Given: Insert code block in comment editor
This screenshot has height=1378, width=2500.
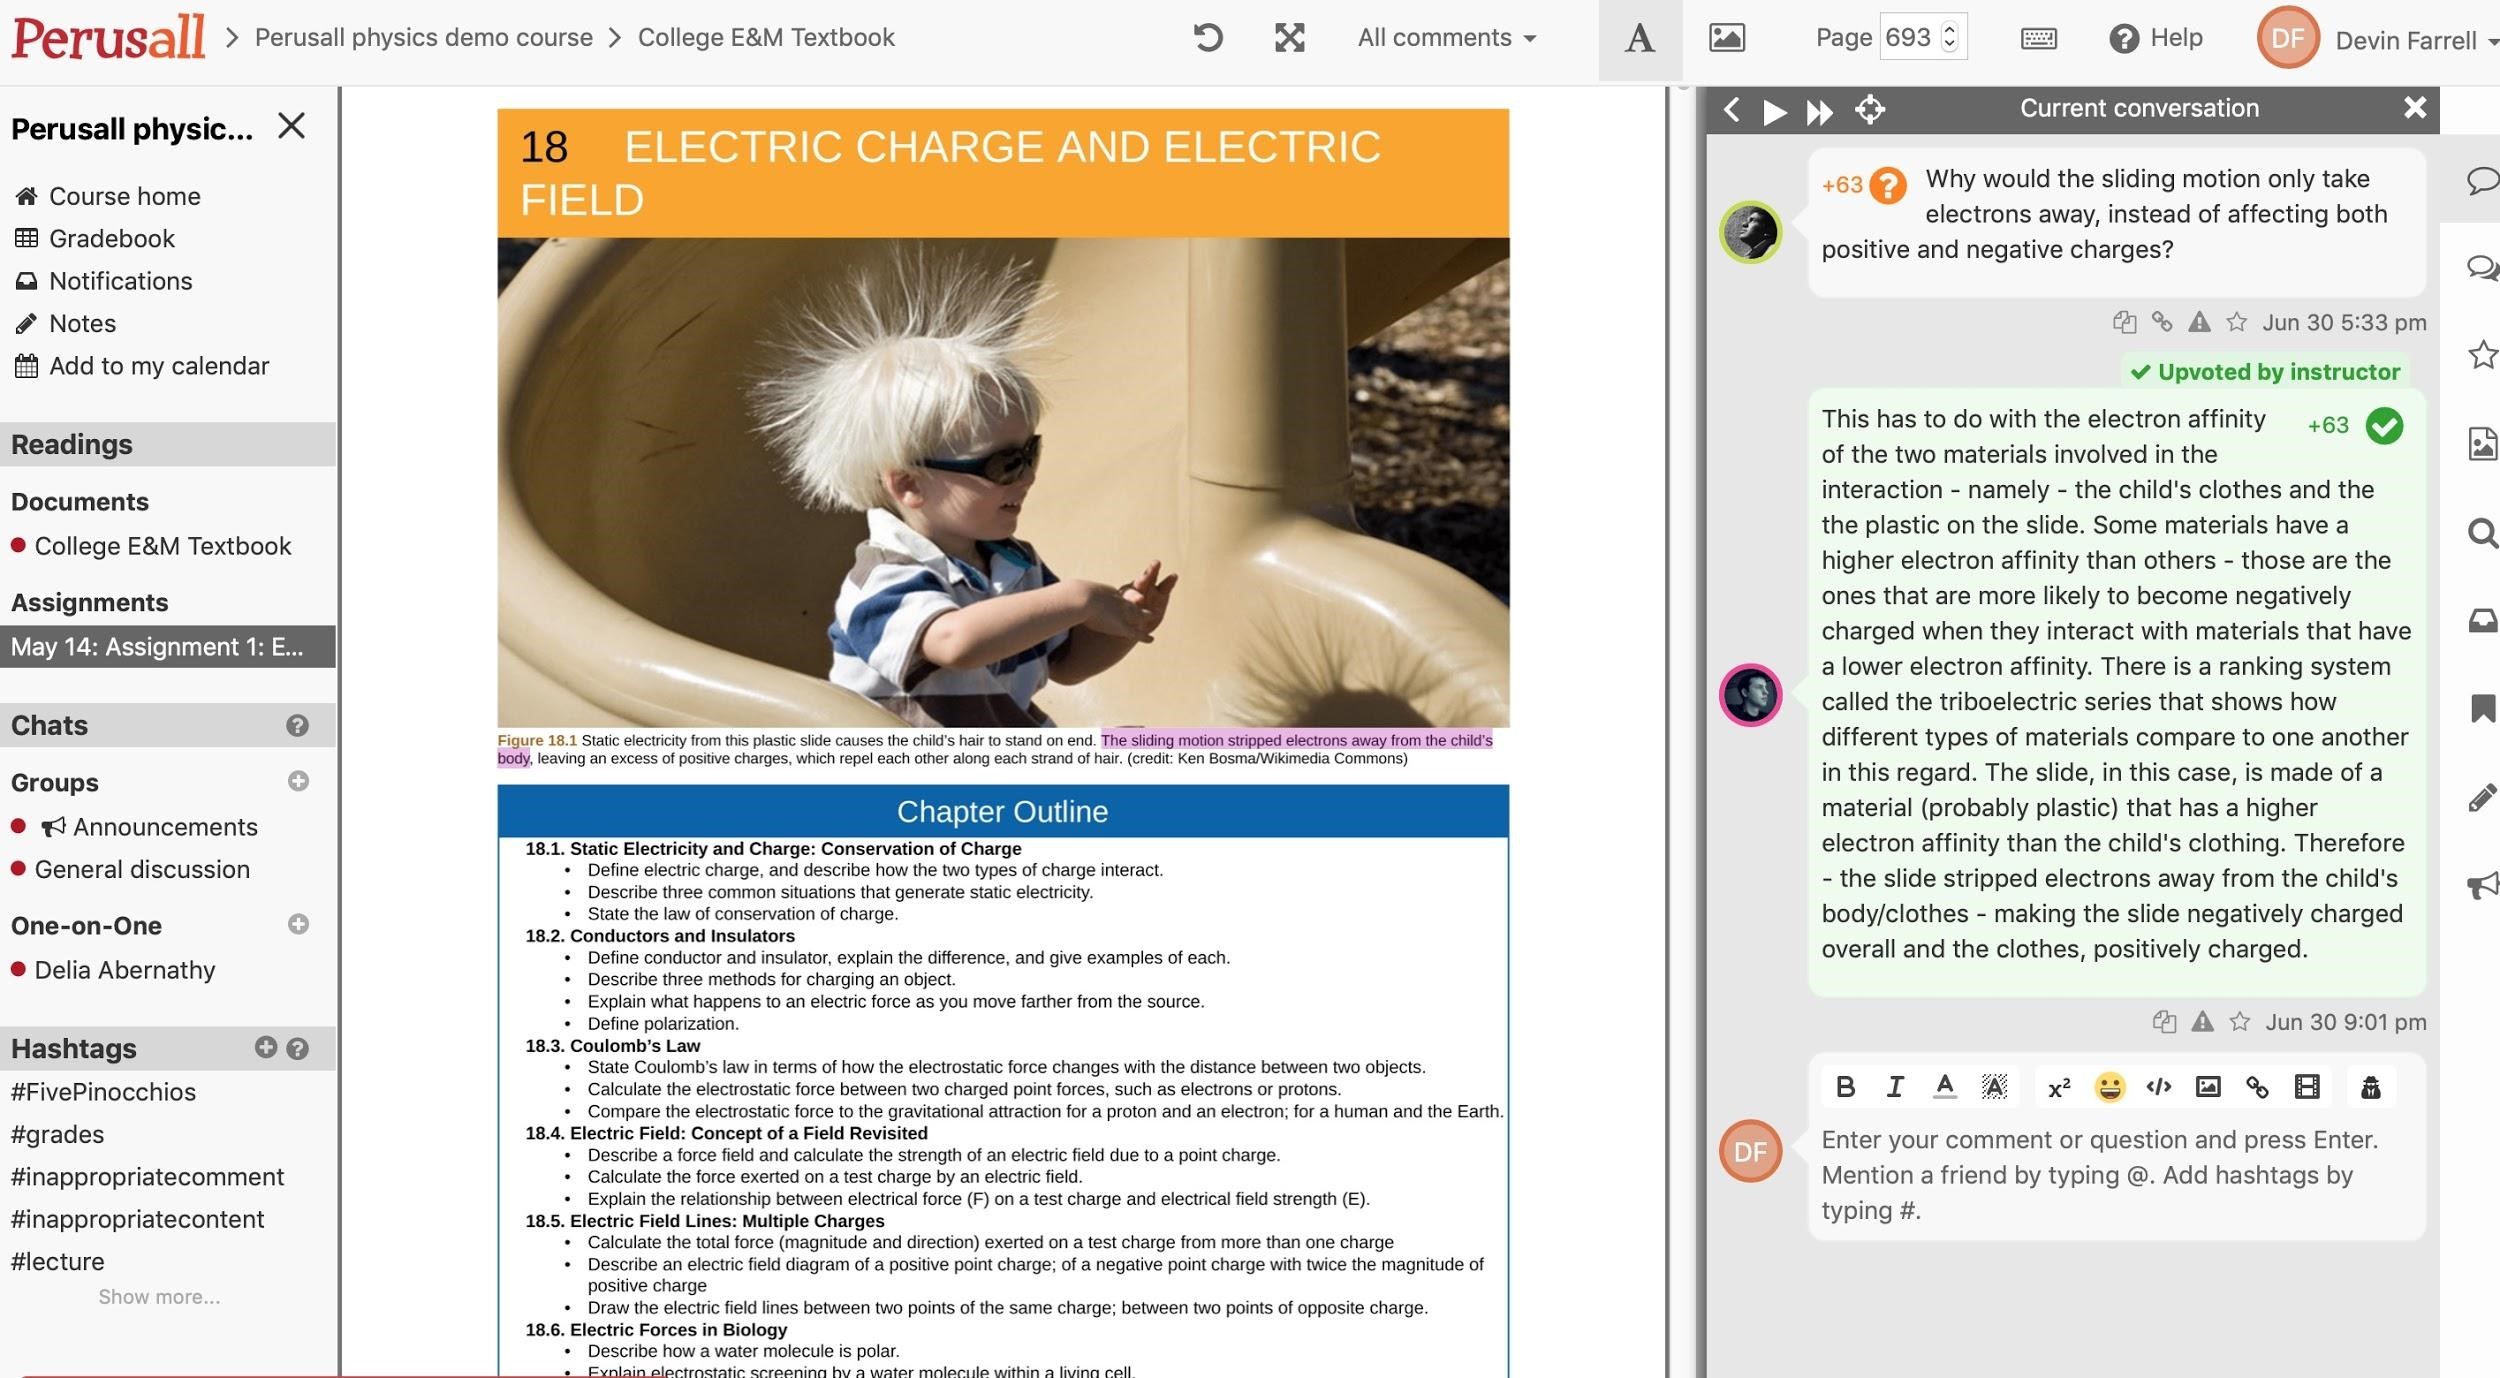Looking at the screenshot, I should pyautogui.click(x=2159, y=1087).
